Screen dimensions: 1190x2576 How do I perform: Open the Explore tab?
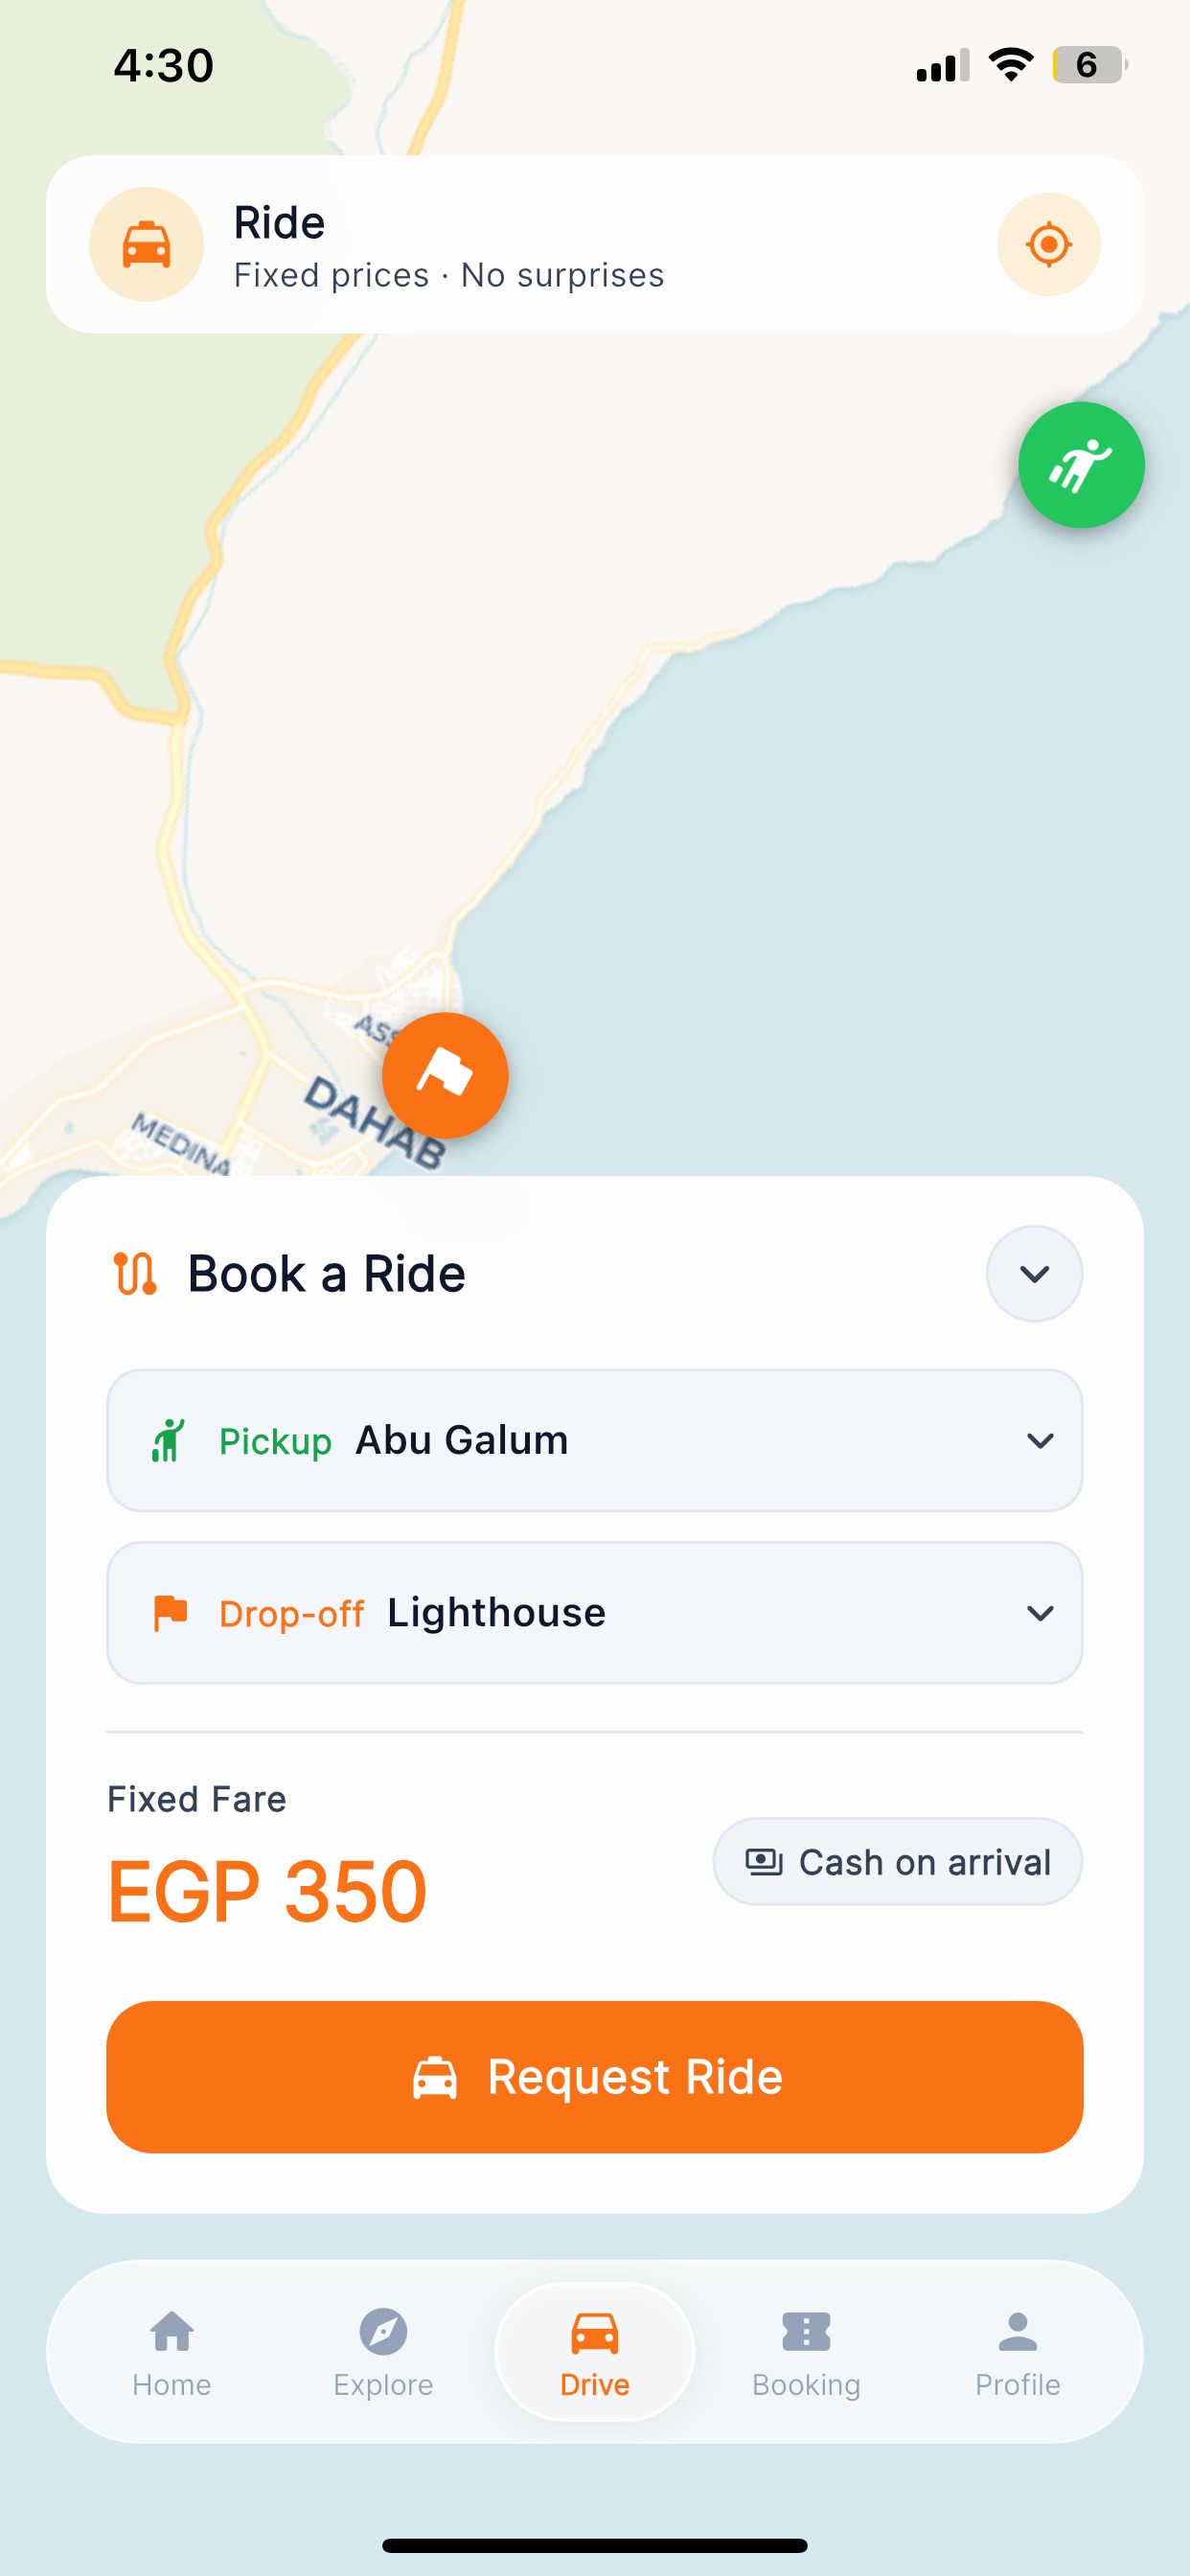pyautogui.click(x=383, y=2353)
